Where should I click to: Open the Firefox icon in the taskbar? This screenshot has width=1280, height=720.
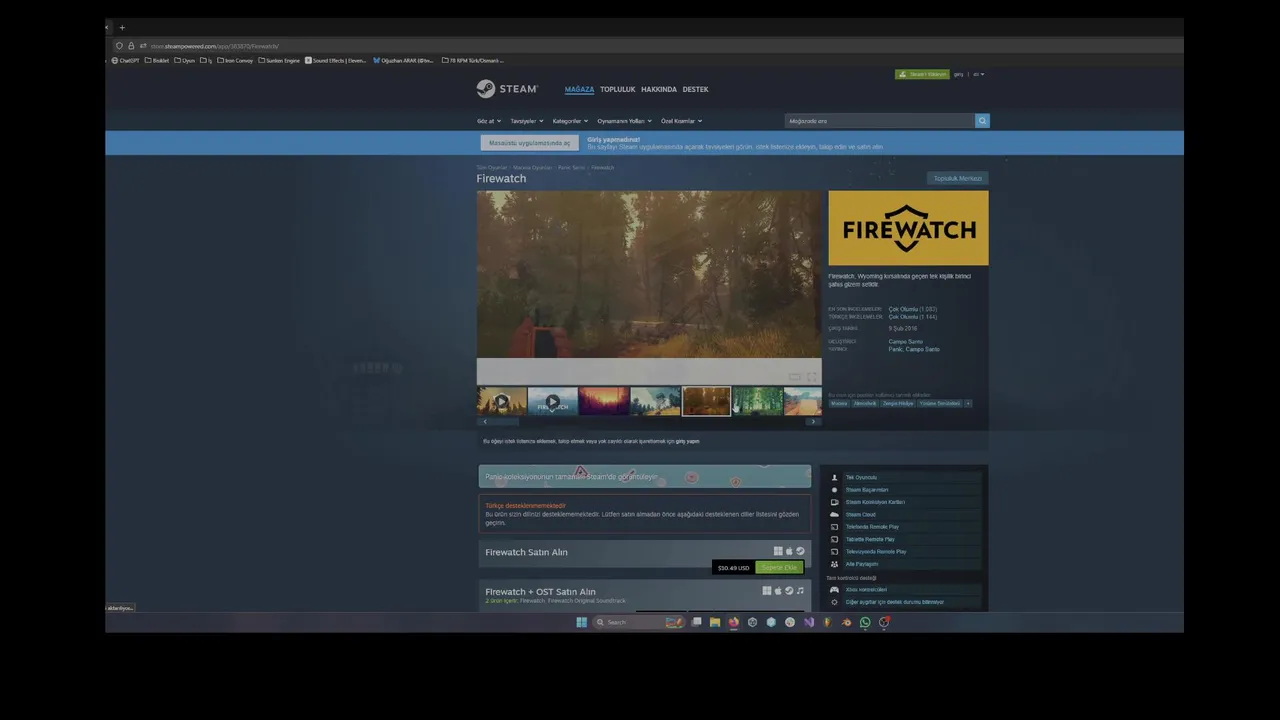click(x=733, y=622)
